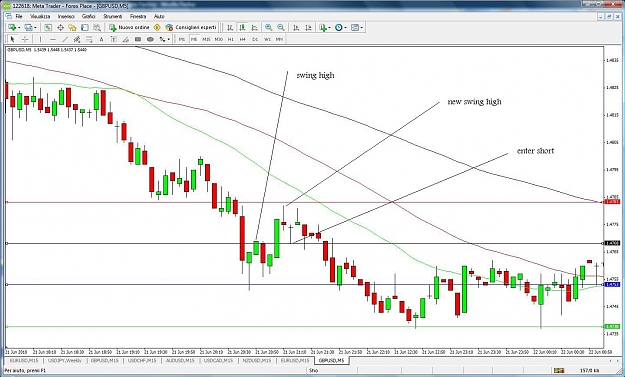Select the text label tool
Viewport: 625px width, 377px height.
(x=114, y=39)
